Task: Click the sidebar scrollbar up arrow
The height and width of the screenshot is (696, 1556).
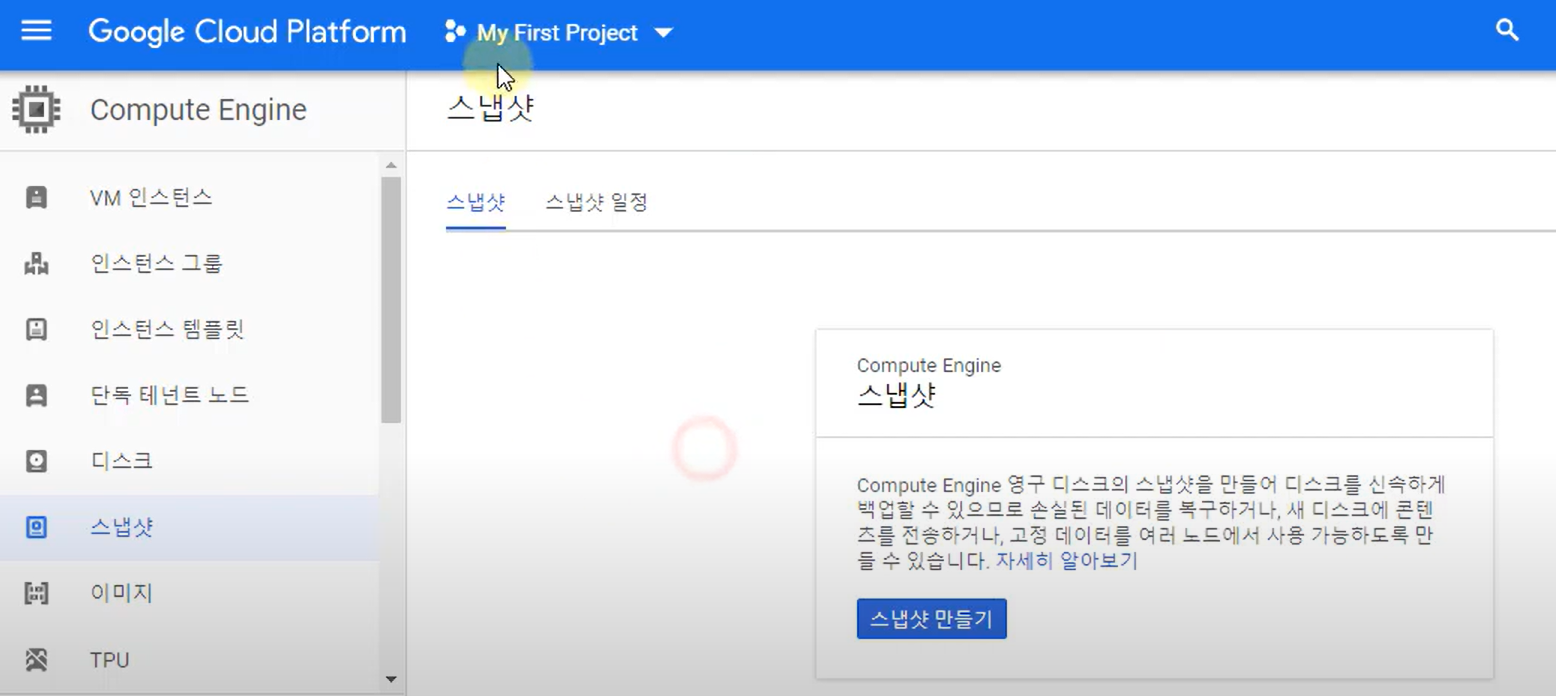Action: coord(391,165)
